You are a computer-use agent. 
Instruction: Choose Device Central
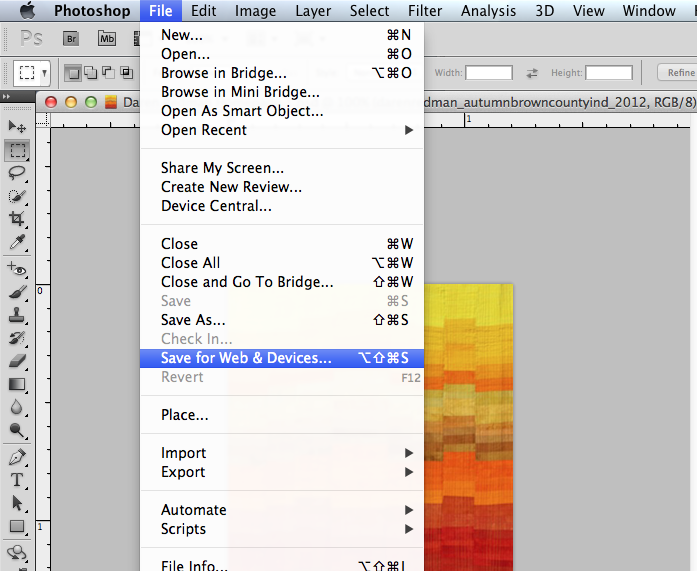282,206
